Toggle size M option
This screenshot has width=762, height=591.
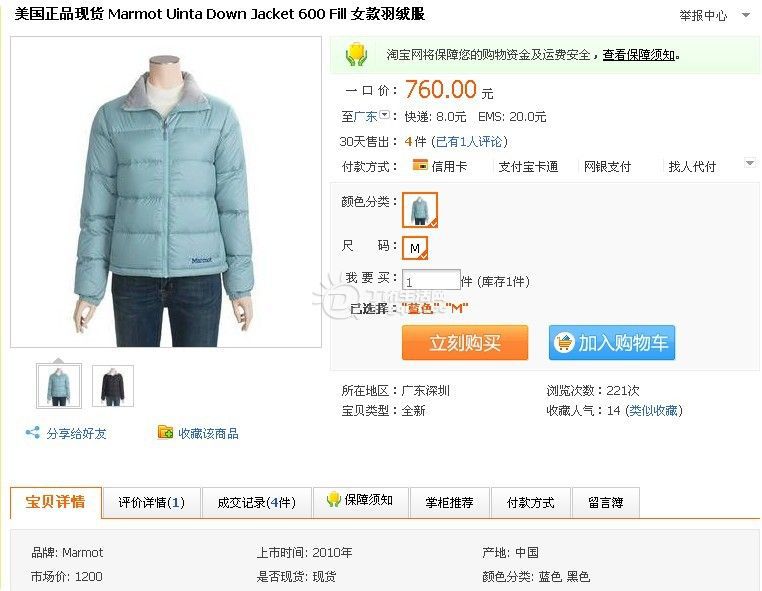tap(415, 248)
